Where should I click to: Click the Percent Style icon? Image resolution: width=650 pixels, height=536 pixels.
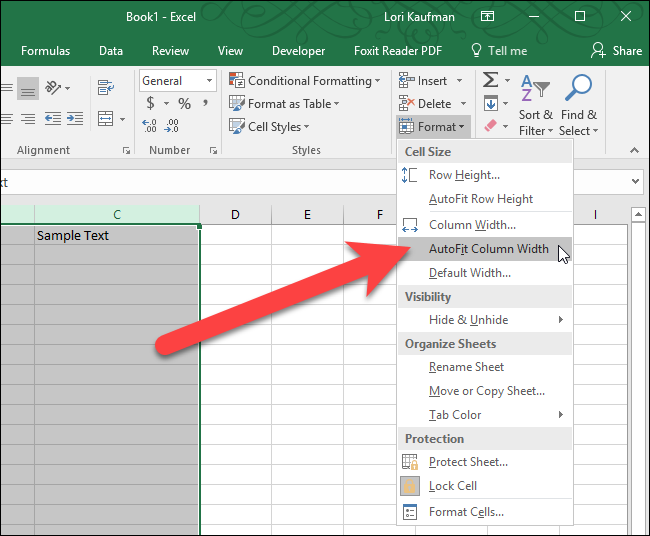(185, 104)
